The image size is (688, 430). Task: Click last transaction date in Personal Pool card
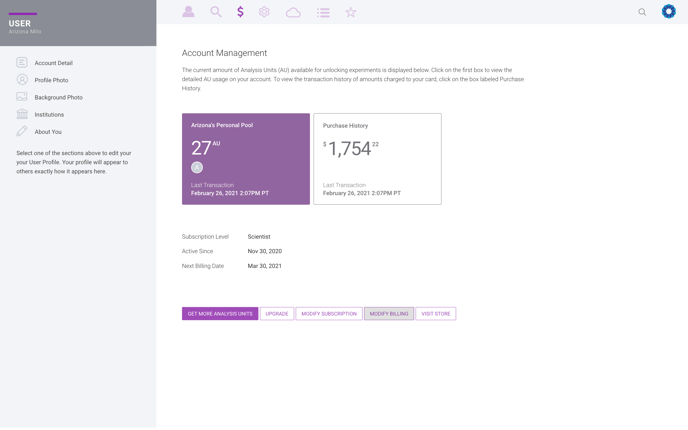(x=229, y=193)
